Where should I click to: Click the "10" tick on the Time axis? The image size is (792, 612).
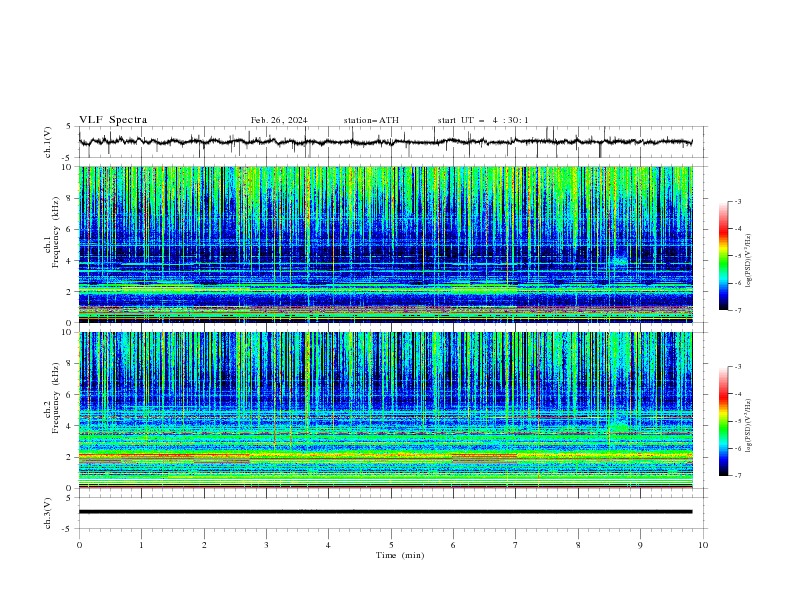tap(703, 545)
